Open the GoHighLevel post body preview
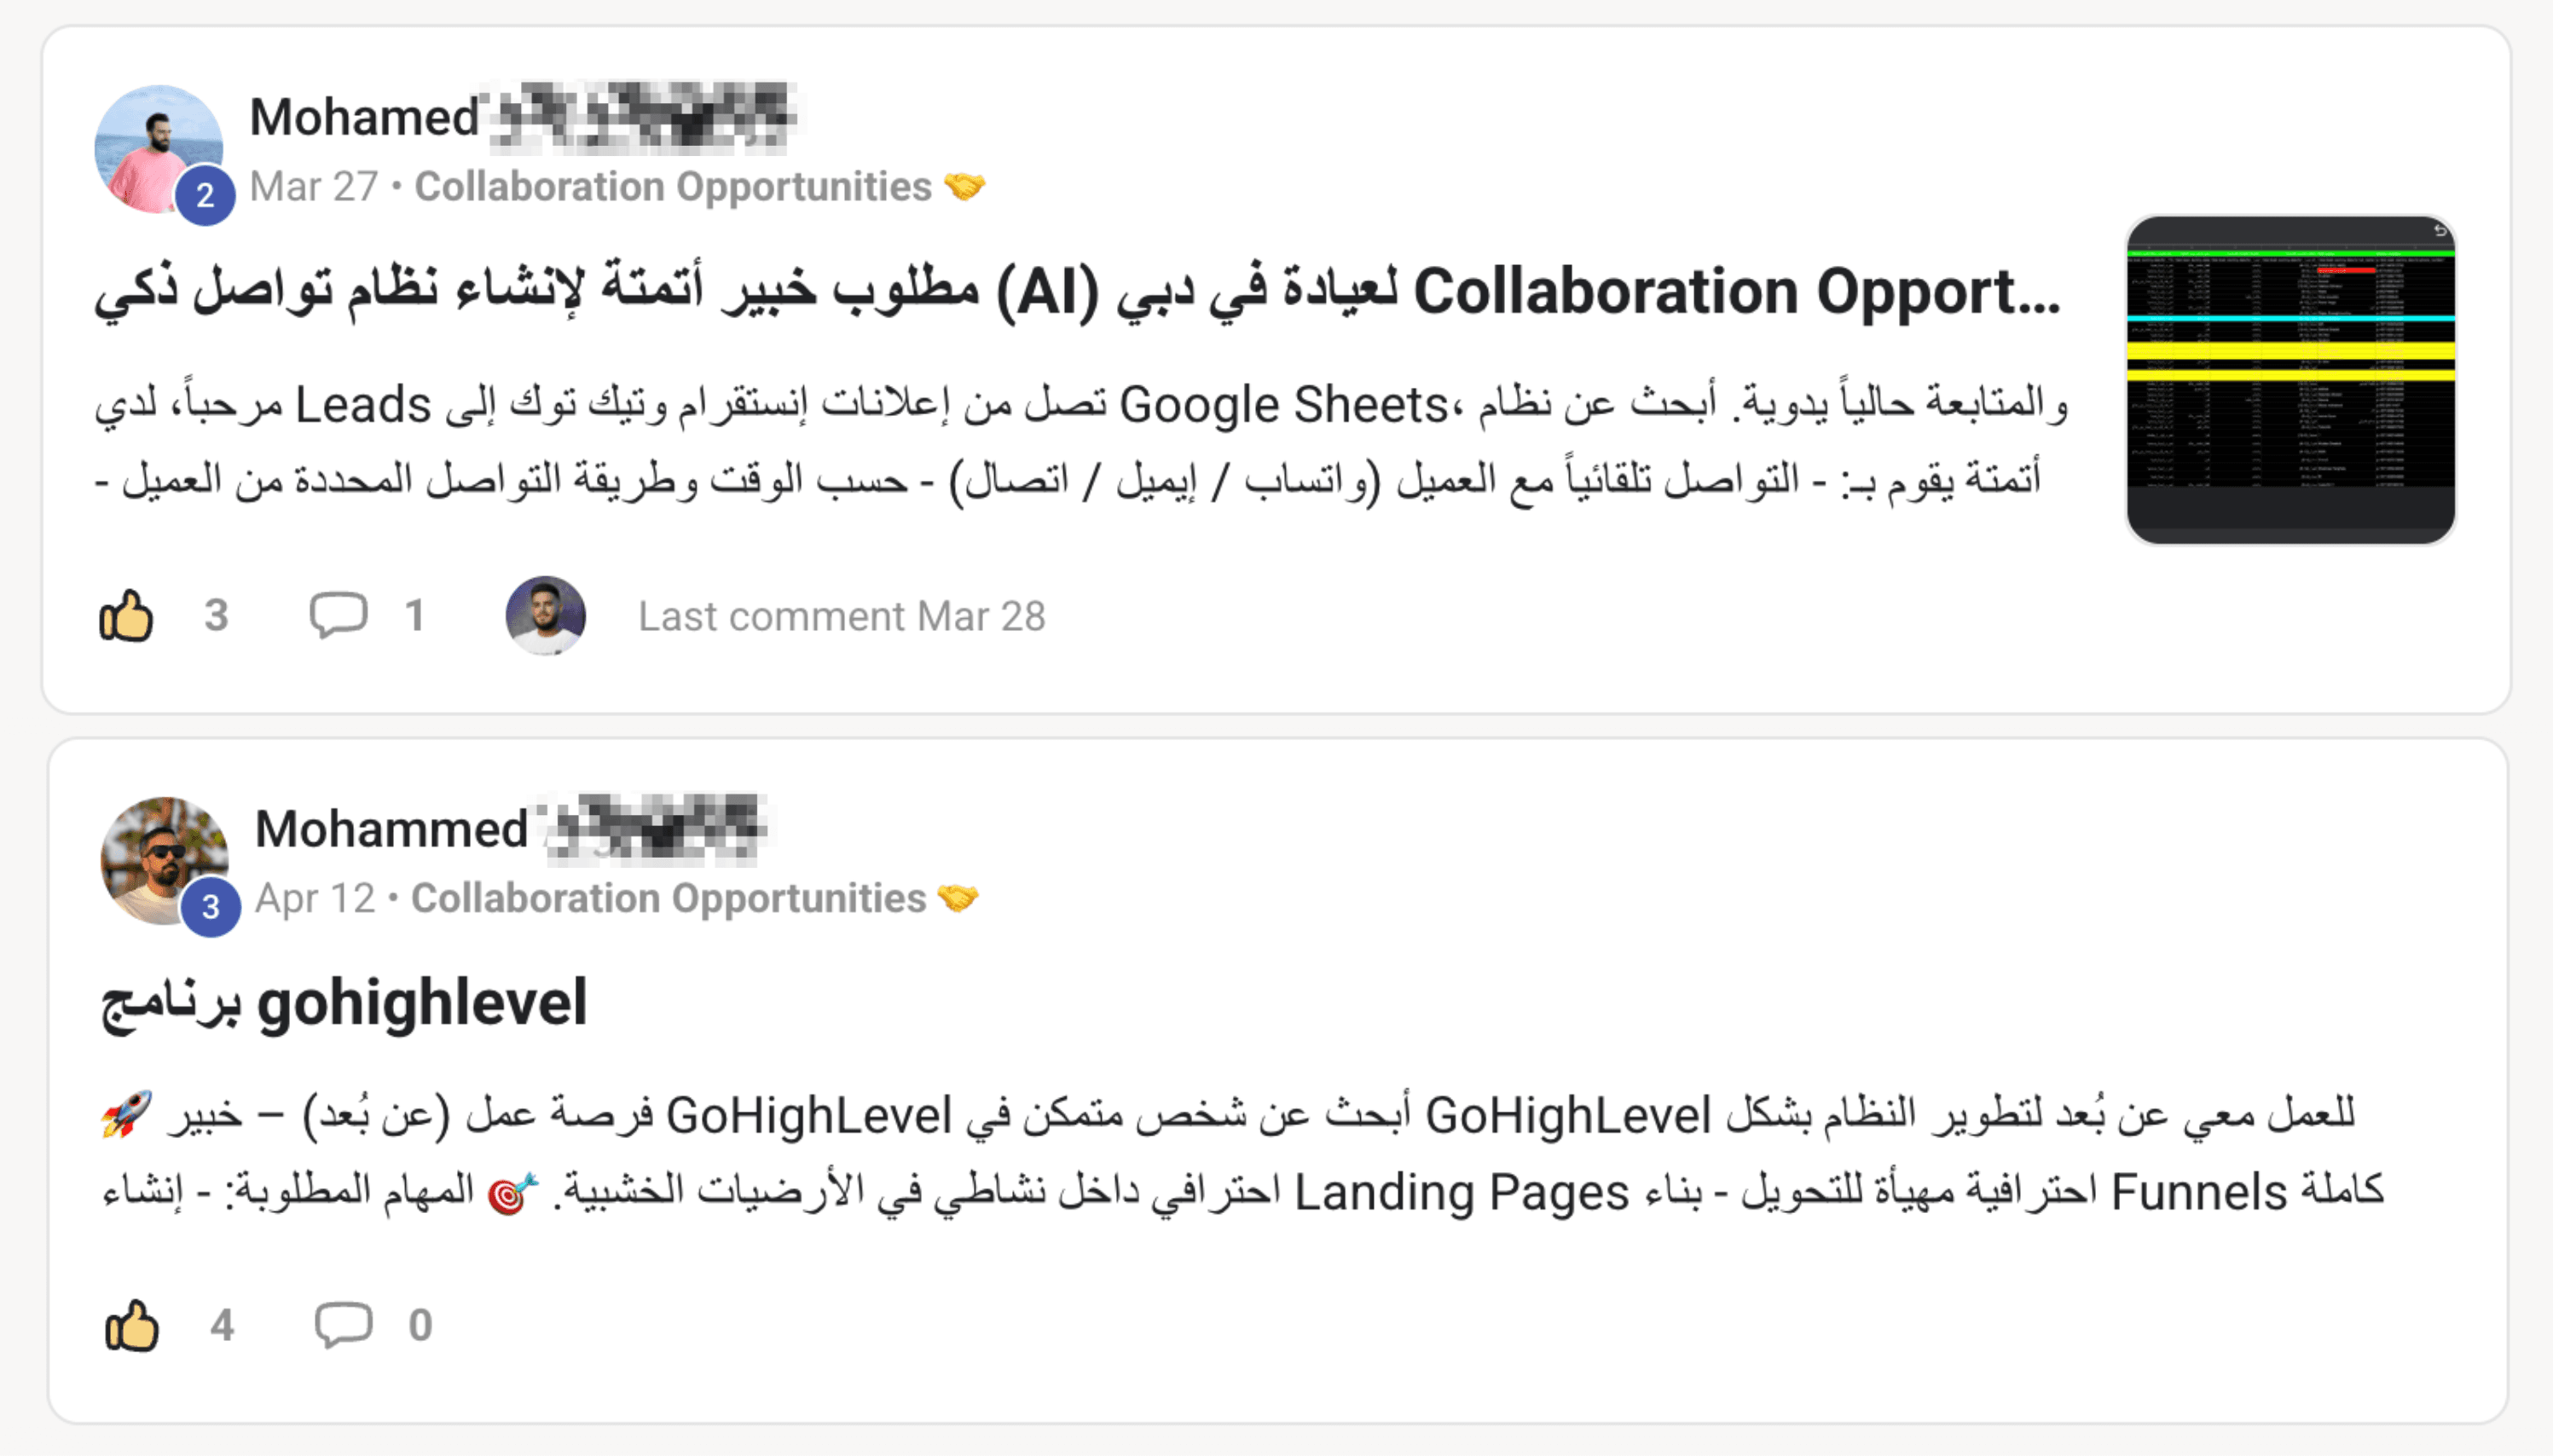Screen dimensions: 2553x1456 pyautogui.click(x=1243, y=1152)
